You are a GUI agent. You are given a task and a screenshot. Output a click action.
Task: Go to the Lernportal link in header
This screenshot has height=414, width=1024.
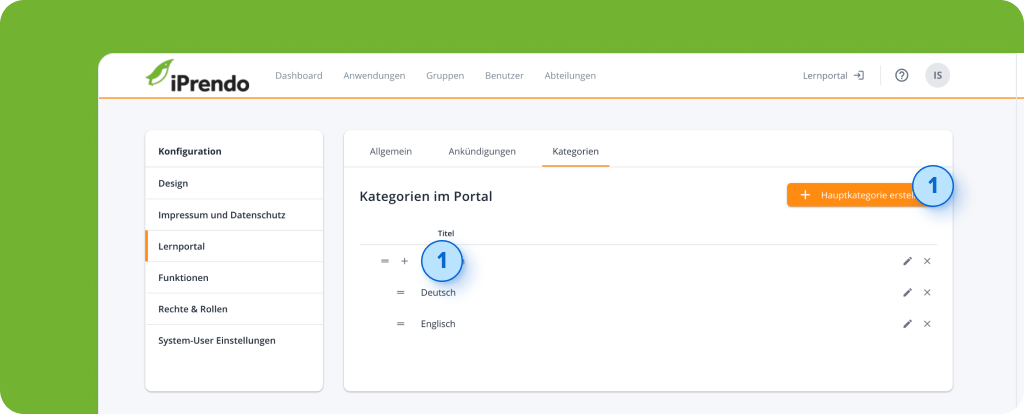(833, 75)
